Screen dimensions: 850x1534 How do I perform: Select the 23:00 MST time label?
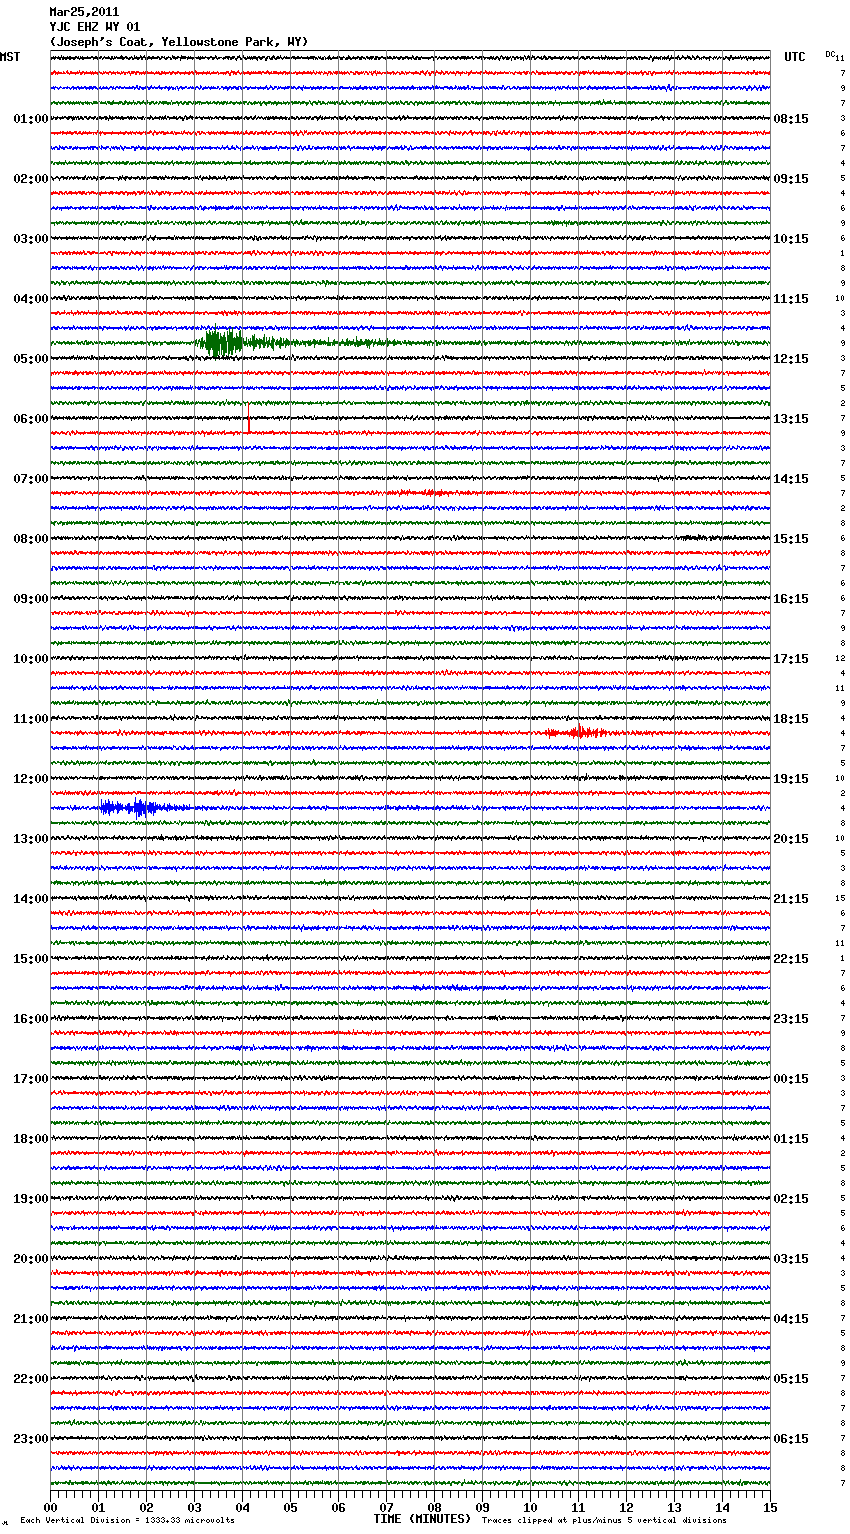pos(31,1439)
